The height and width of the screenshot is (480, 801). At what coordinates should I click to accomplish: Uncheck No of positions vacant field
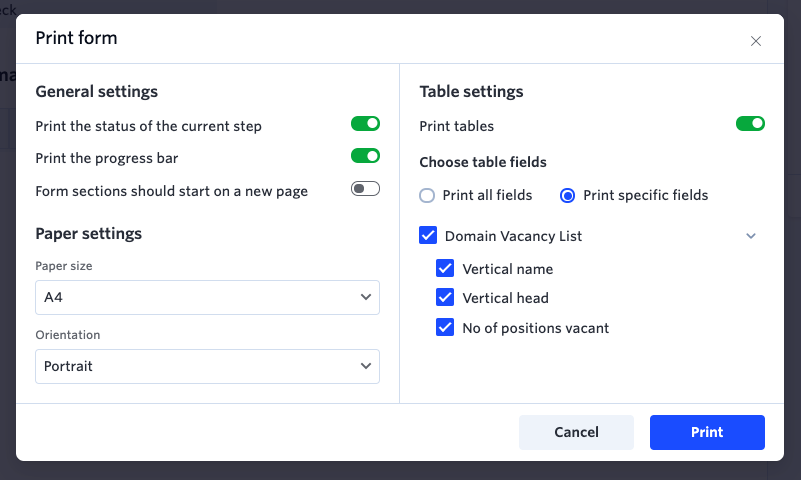[x=445, y=327]
